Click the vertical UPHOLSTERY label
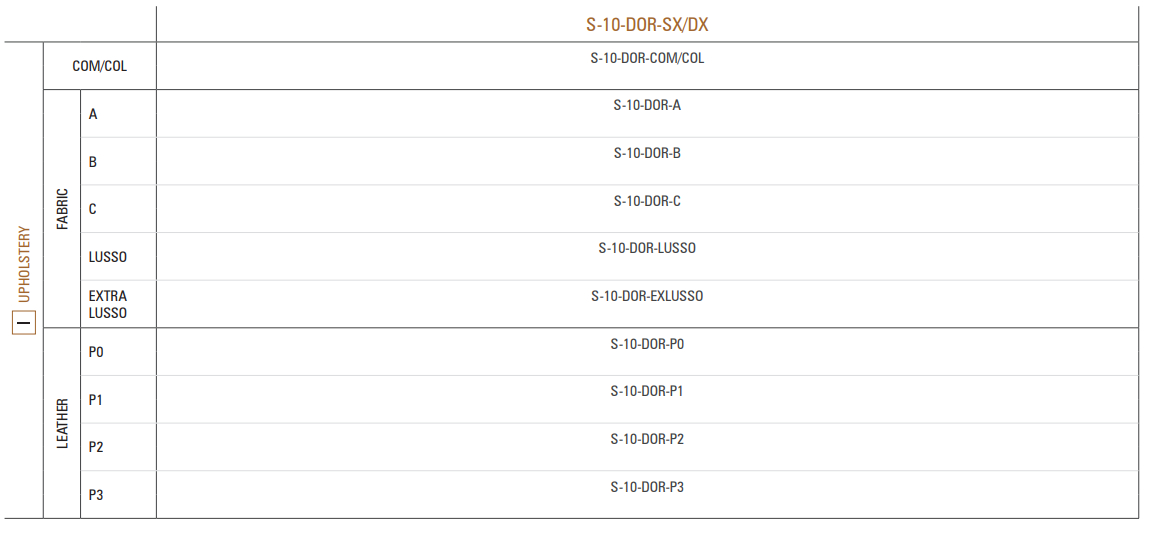 (24, 264)
